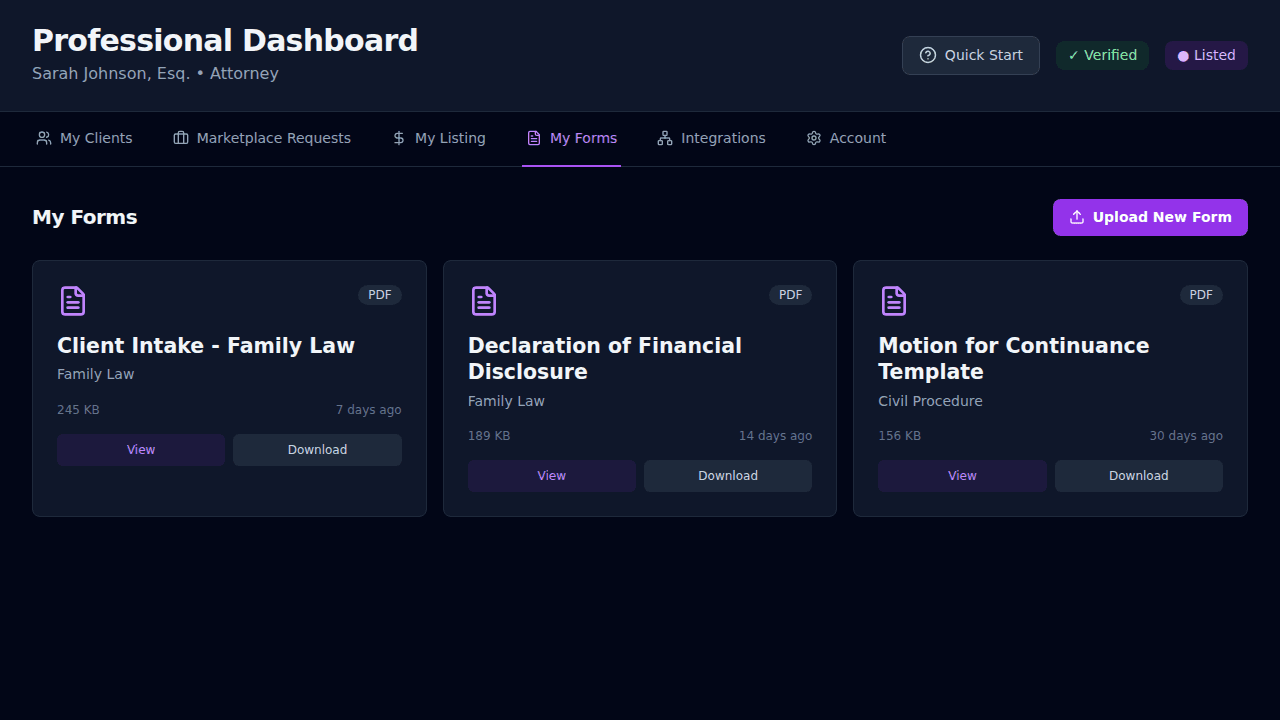Viewport: 1280px width, 720px height.
Task: Click the question mark icon in Quick Start
Action: coord(928,55)
